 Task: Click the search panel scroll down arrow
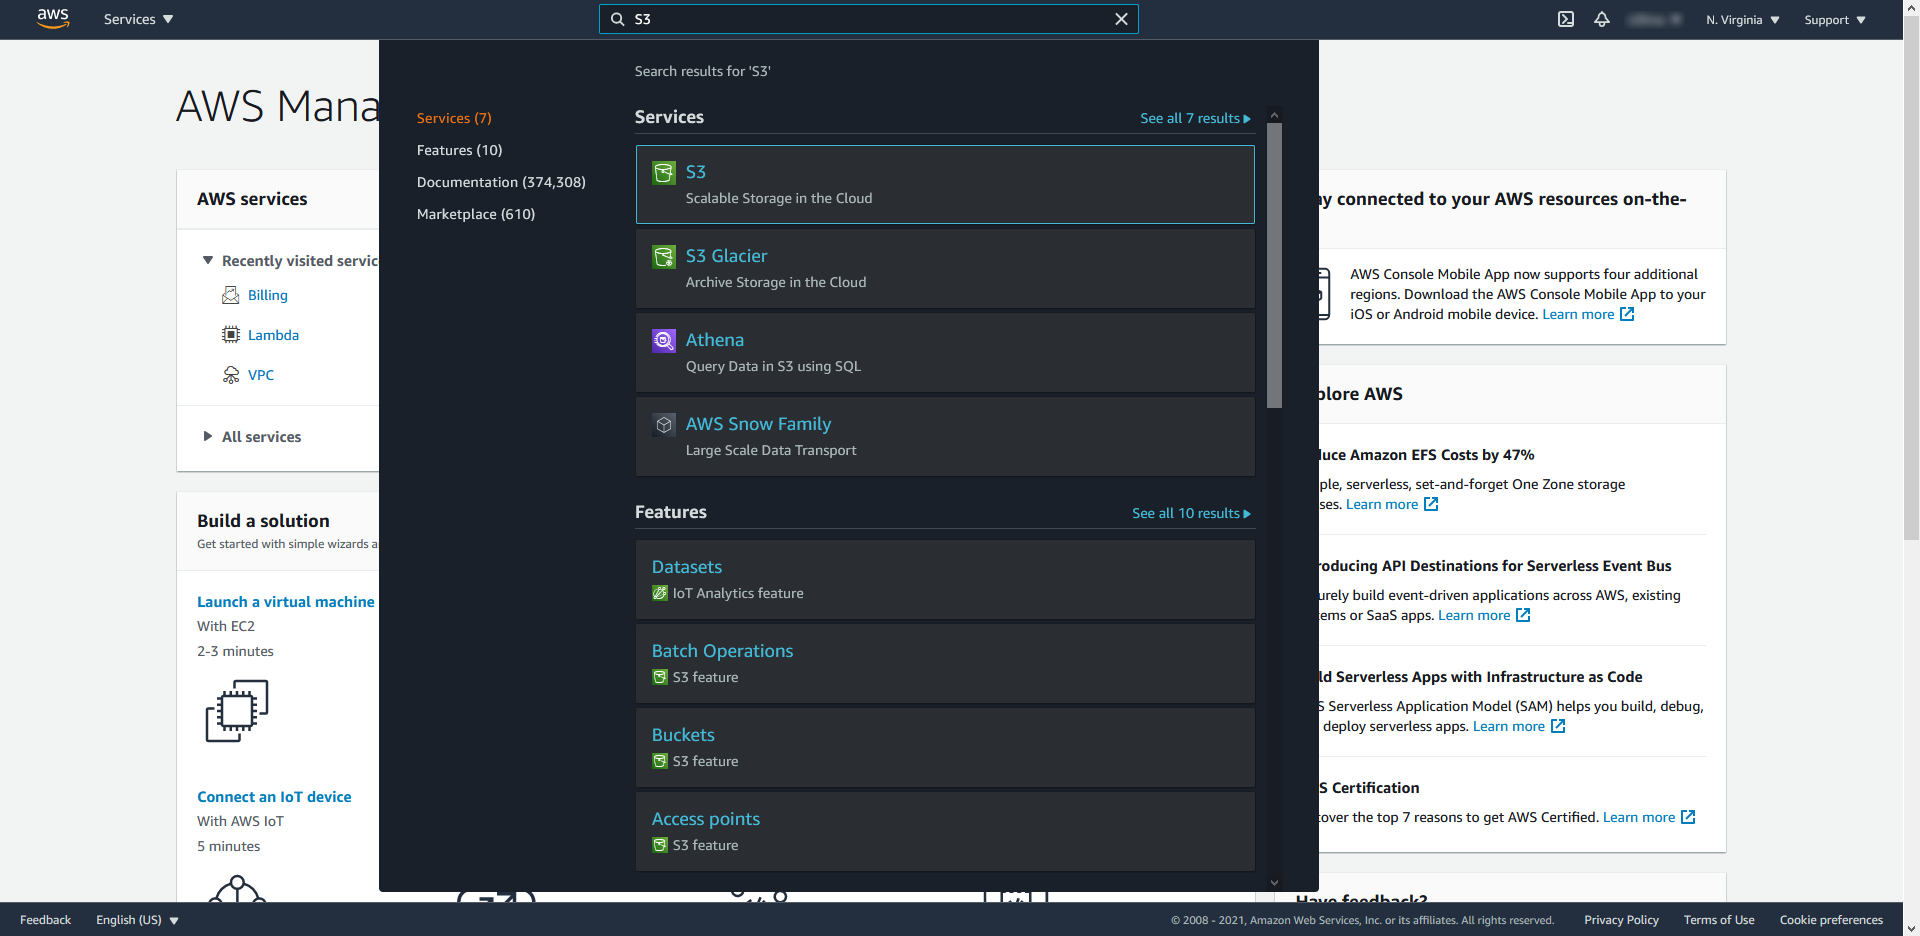1274,882
